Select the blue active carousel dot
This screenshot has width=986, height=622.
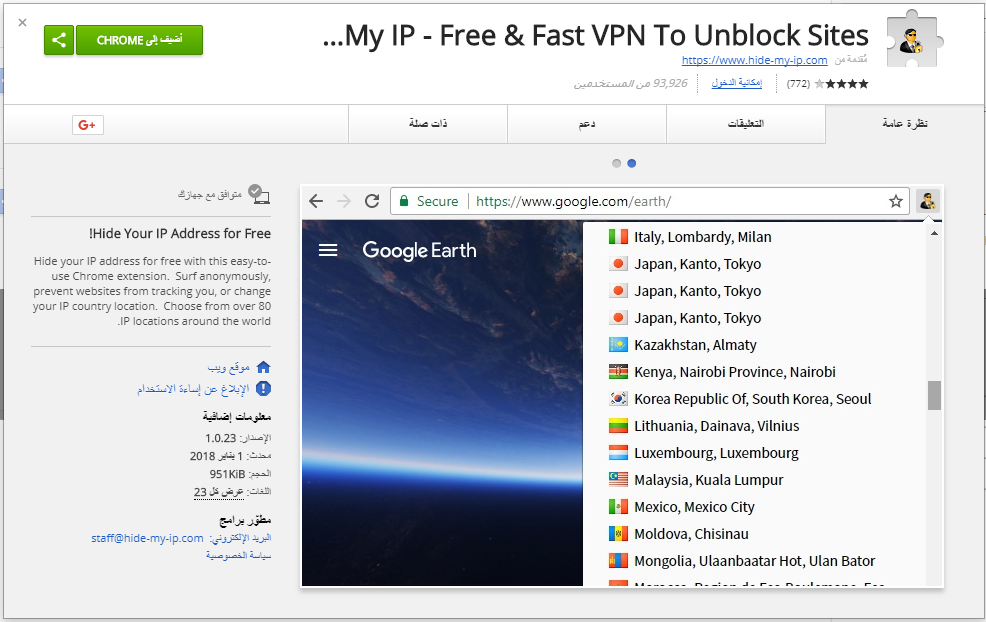[x=632, y=164]
